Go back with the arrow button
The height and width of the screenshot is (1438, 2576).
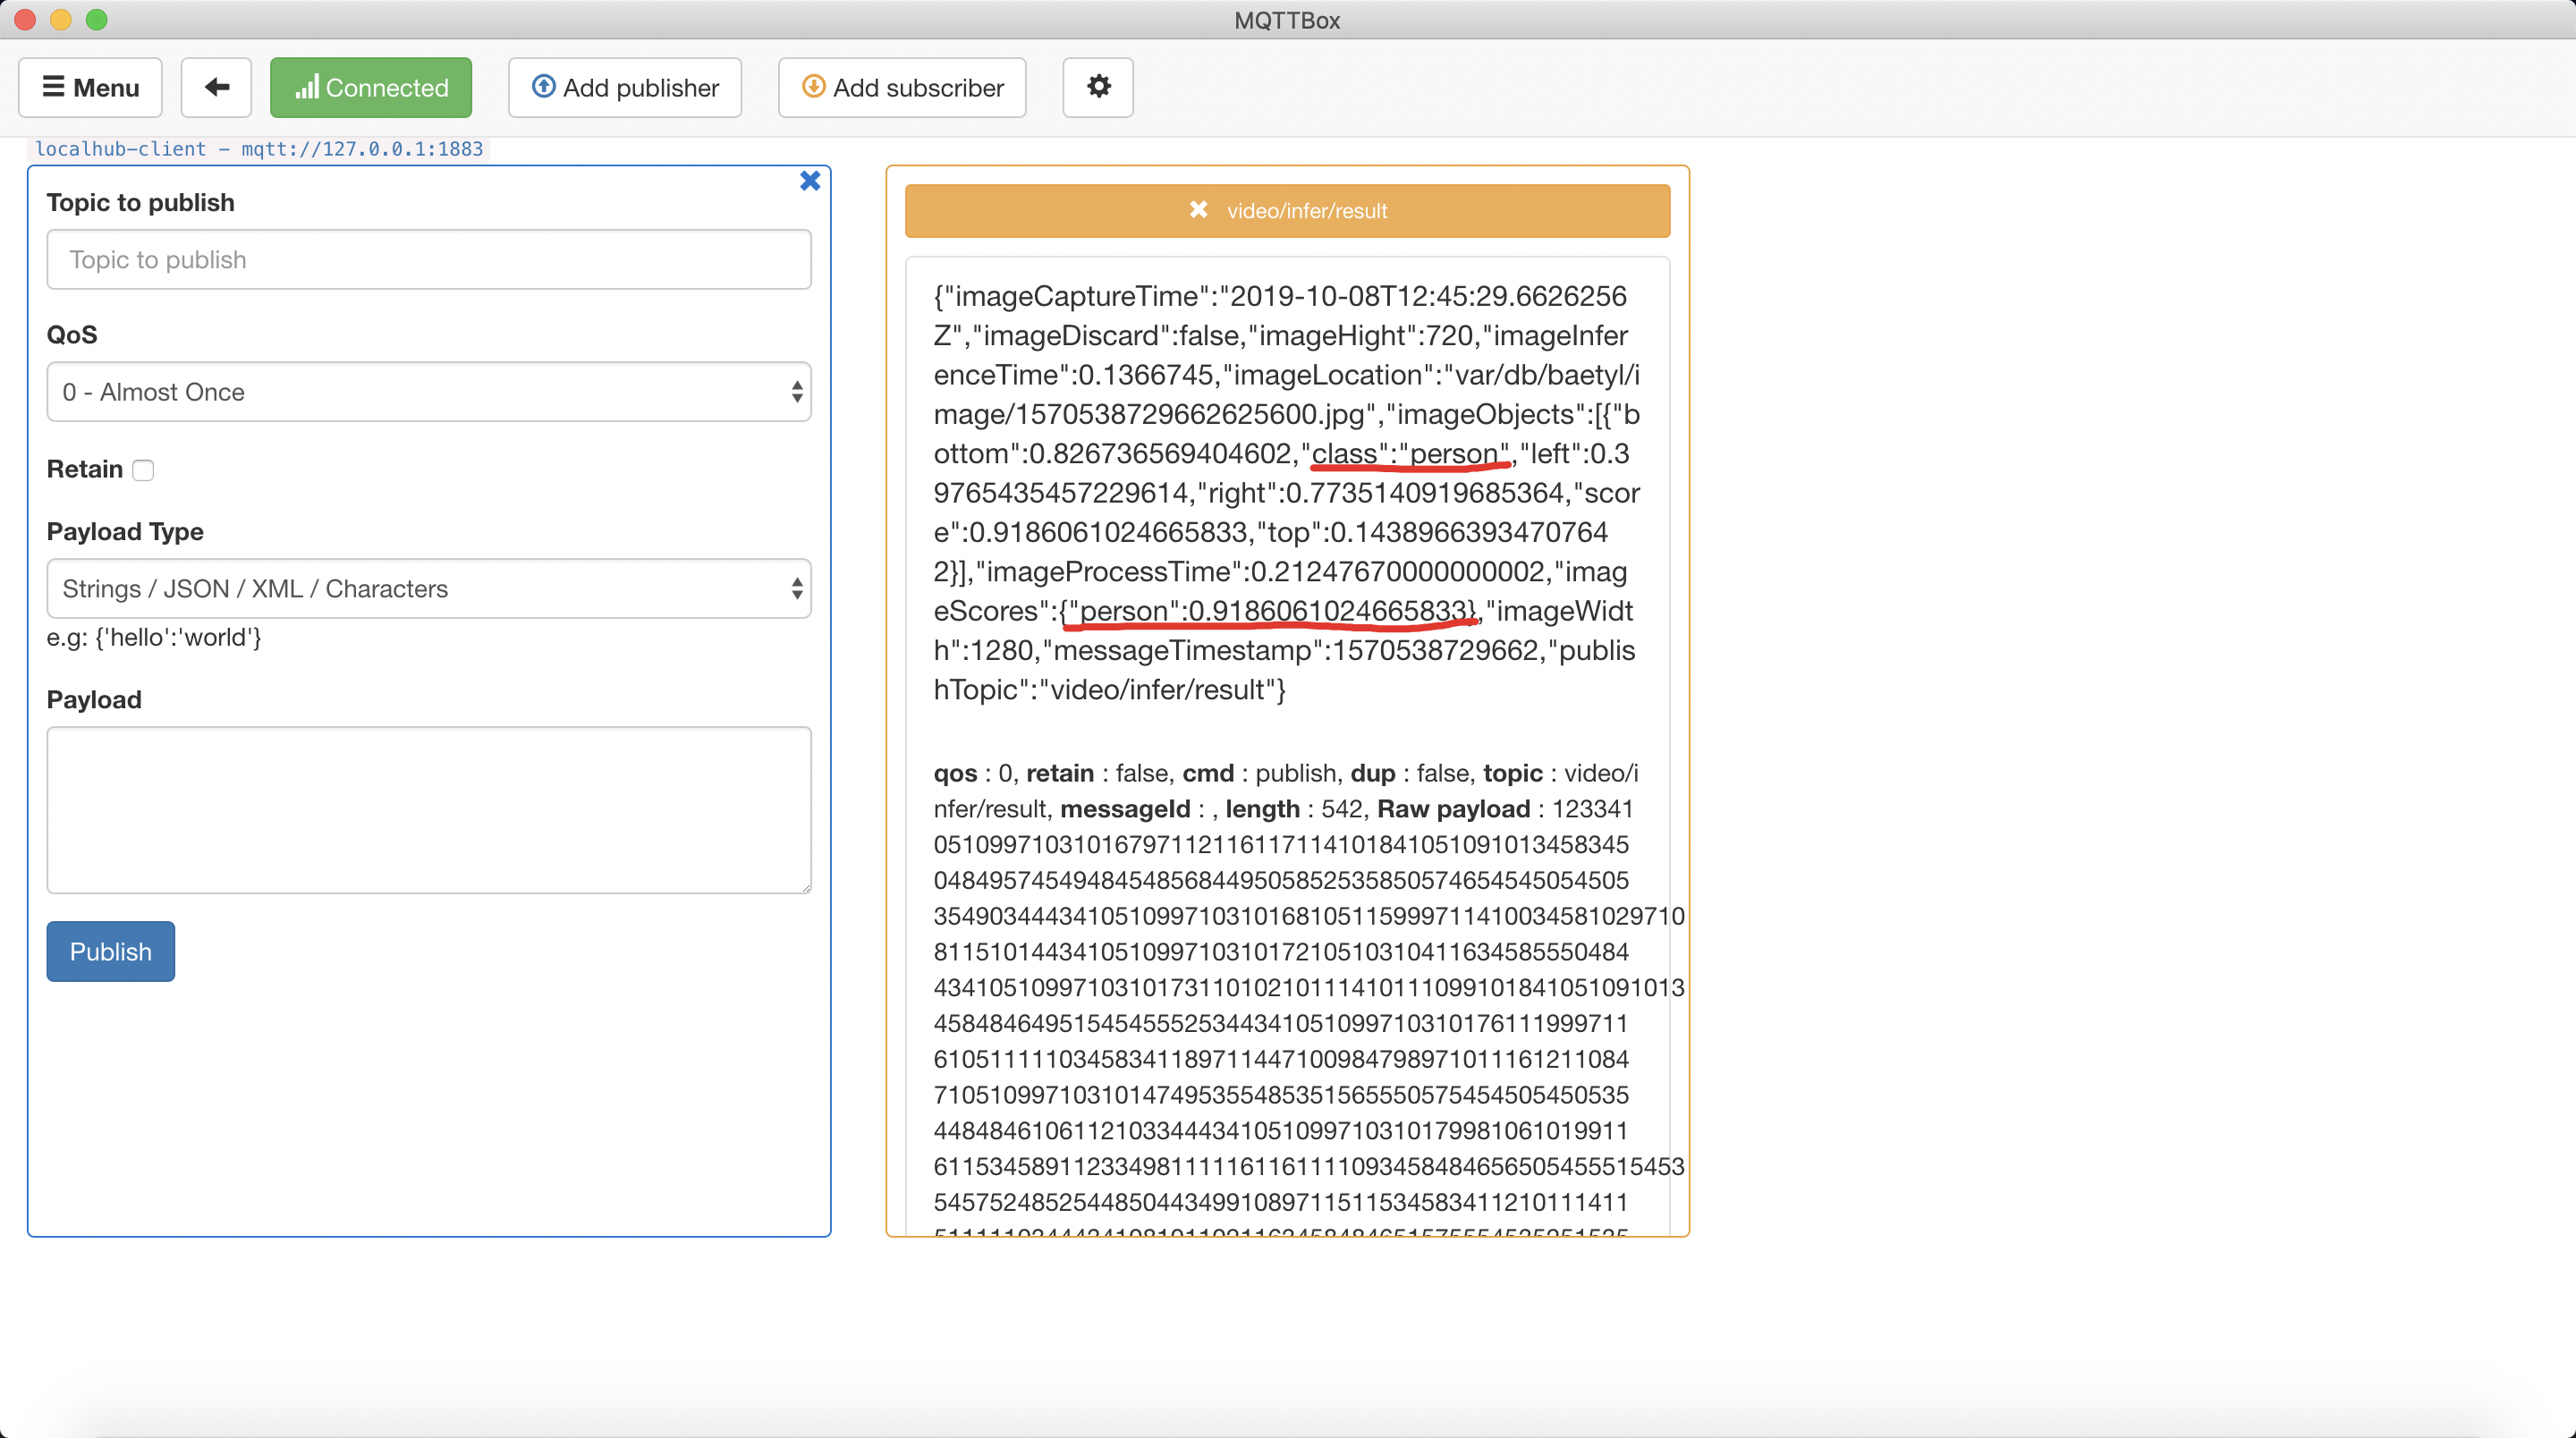click(216, 88)
